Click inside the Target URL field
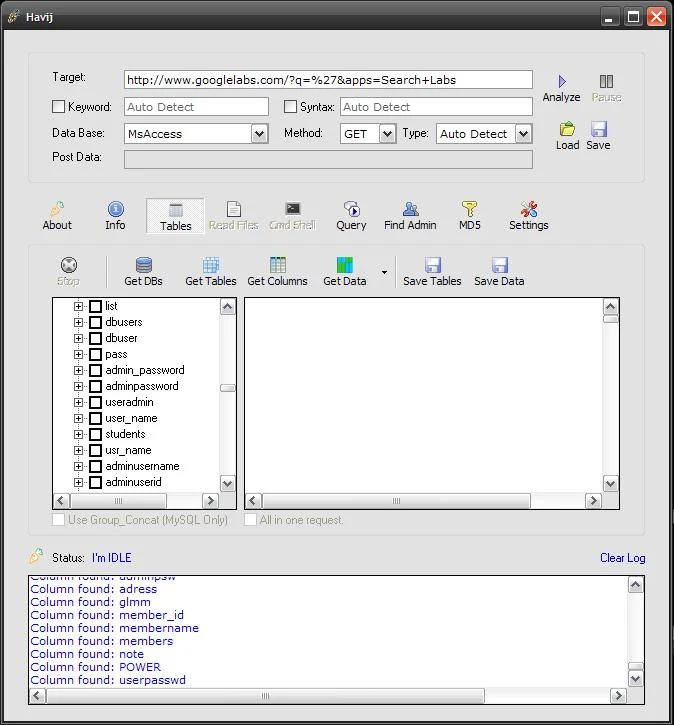 click(328, 79)
